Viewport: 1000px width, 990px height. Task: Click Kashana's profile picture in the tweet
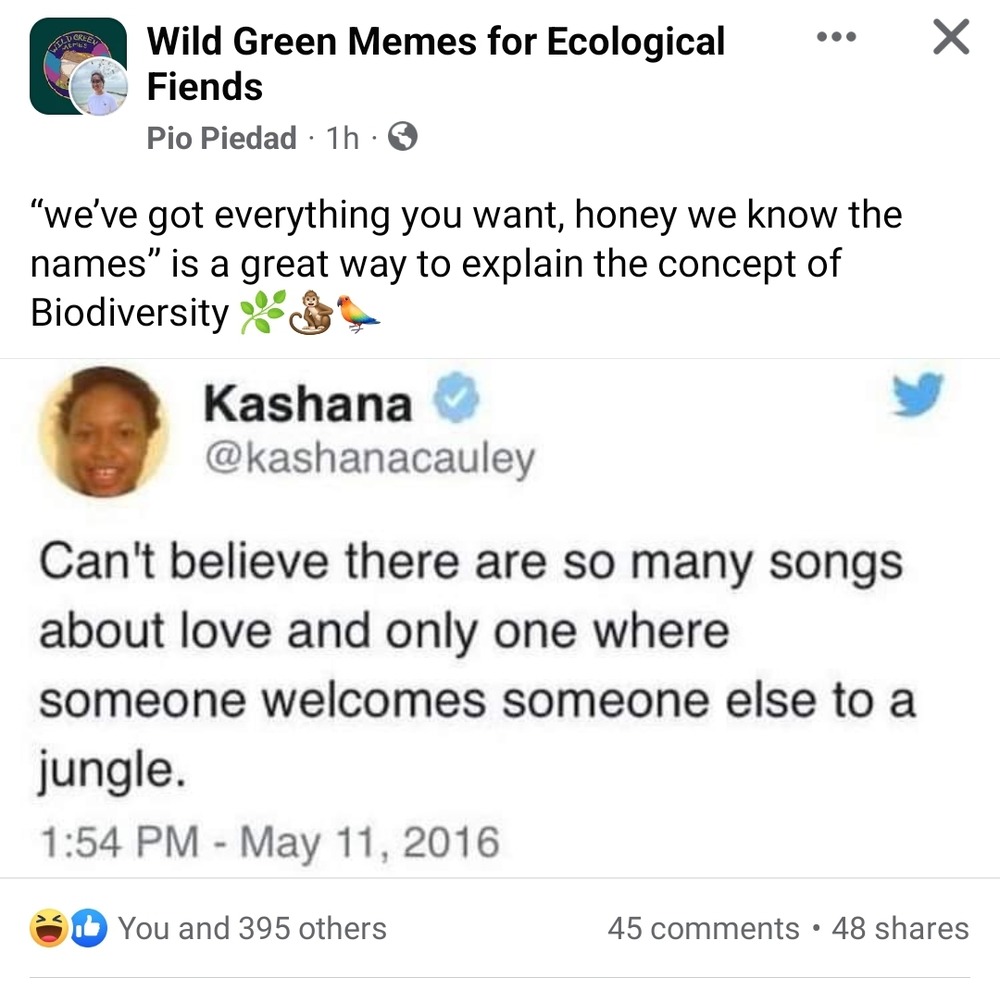click(x=103, y=431)
